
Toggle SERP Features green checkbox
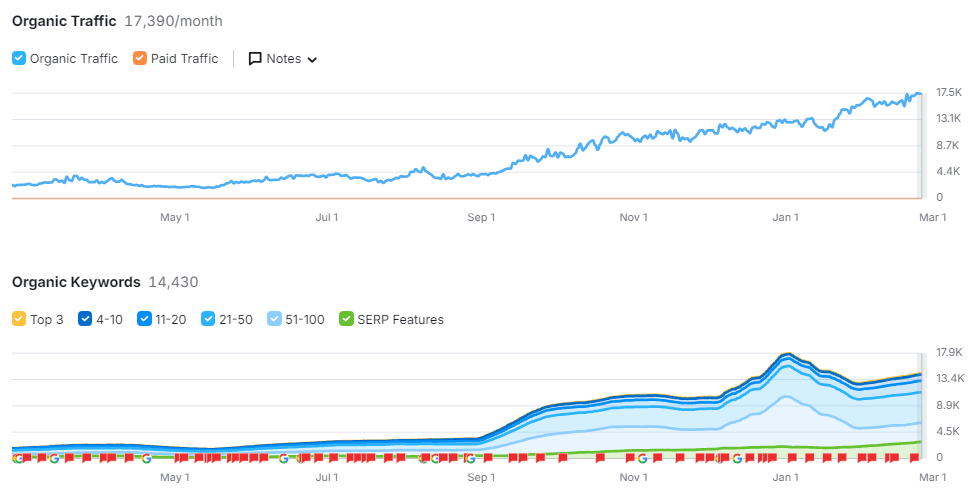346,319
